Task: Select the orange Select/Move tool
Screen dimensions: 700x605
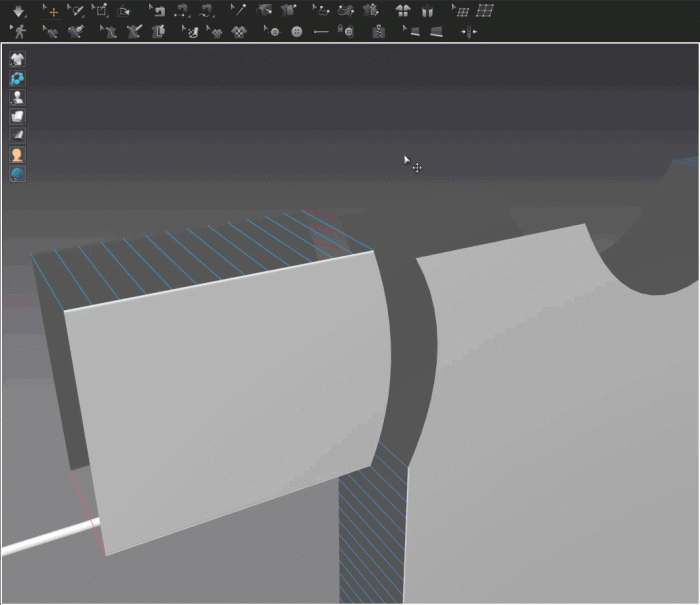Action: [x=52, y=11]
